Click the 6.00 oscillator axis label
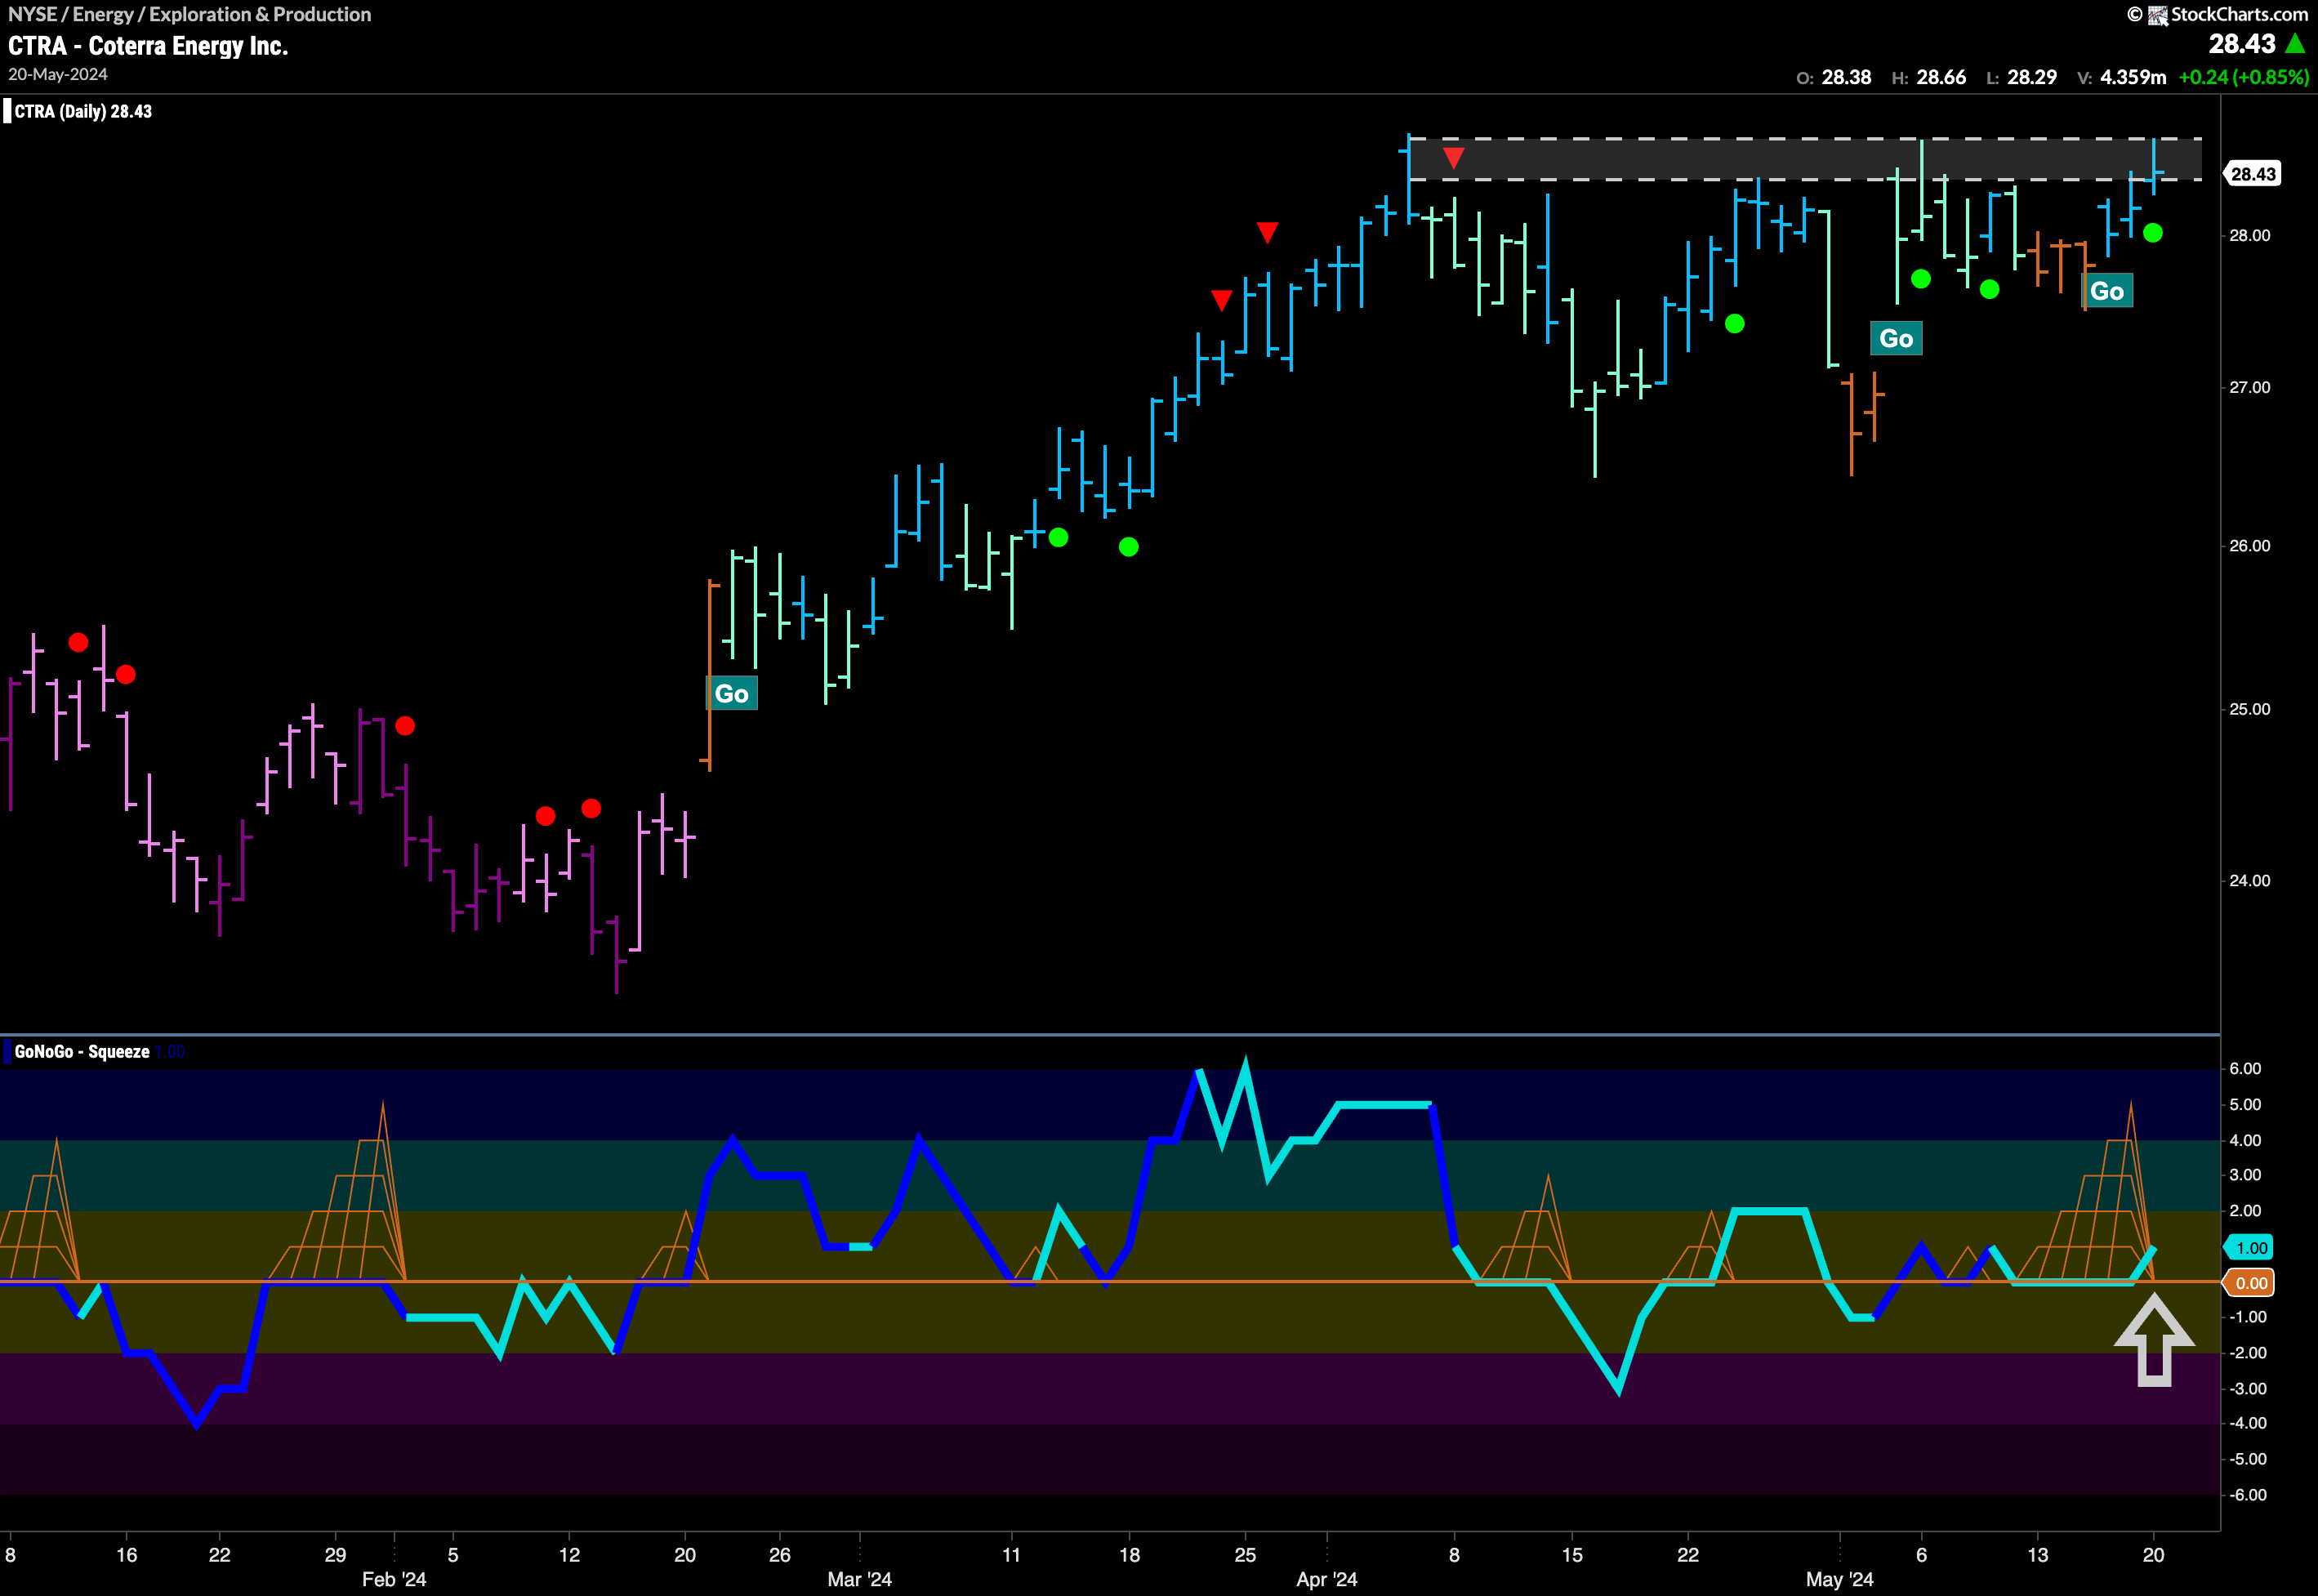 (x=2245, y=1069)
